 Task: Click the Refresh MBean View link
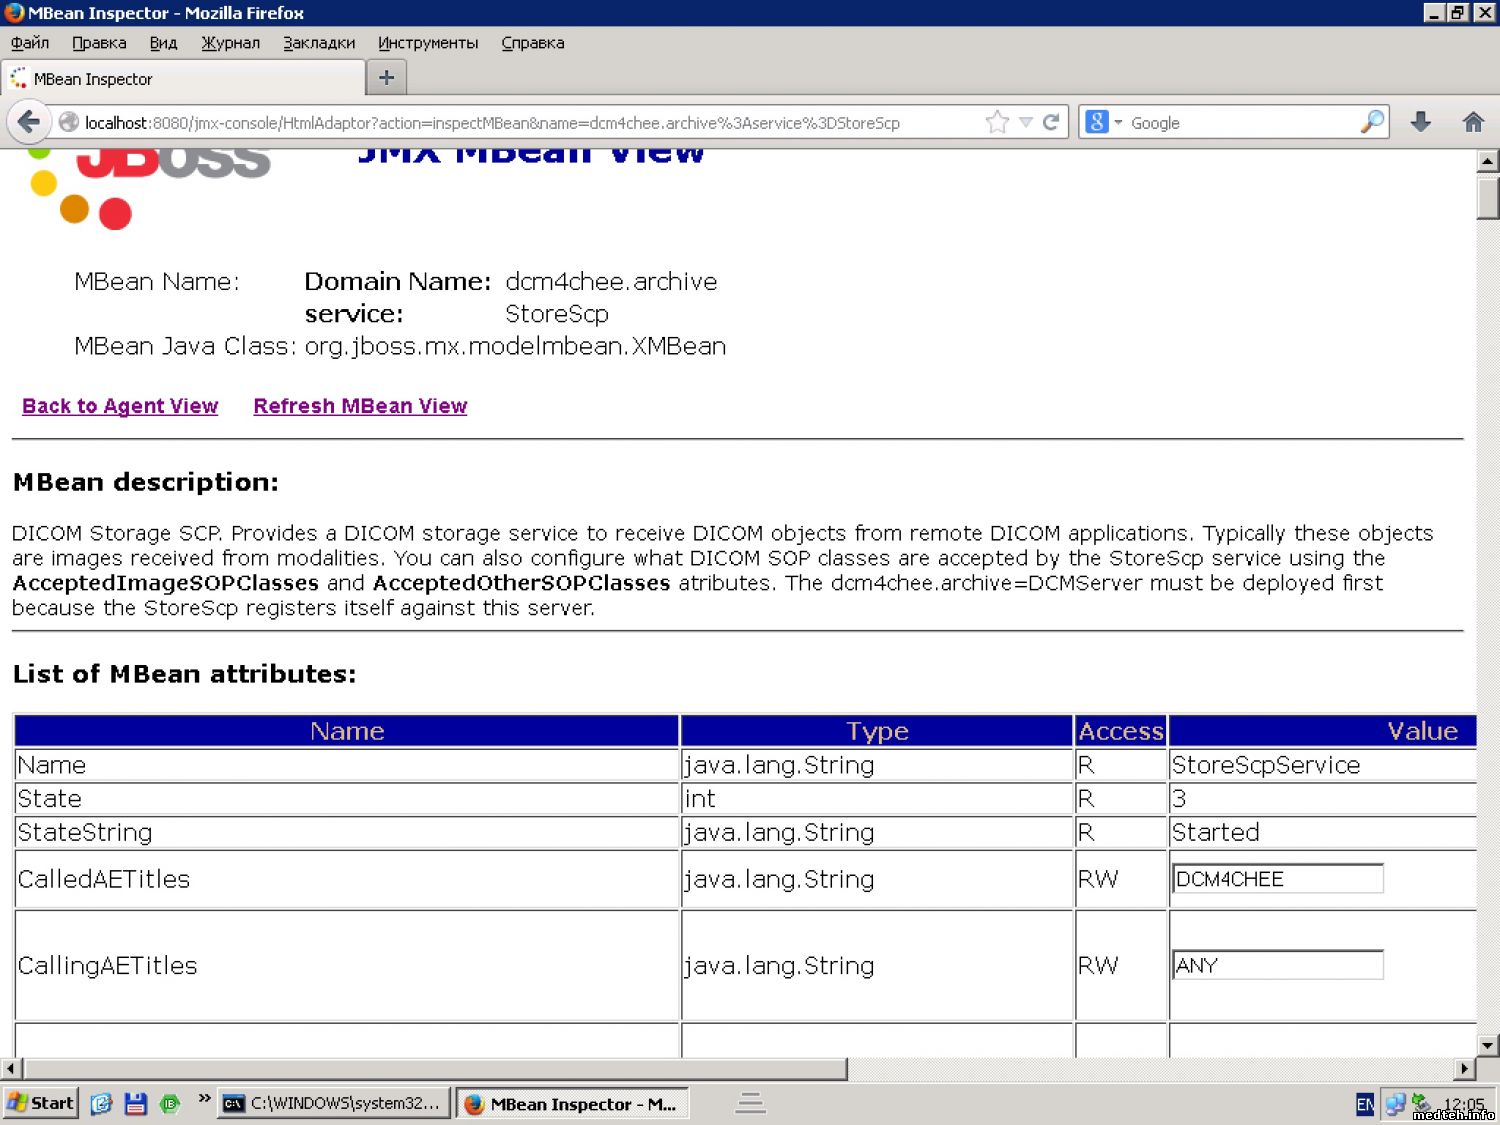360,406
